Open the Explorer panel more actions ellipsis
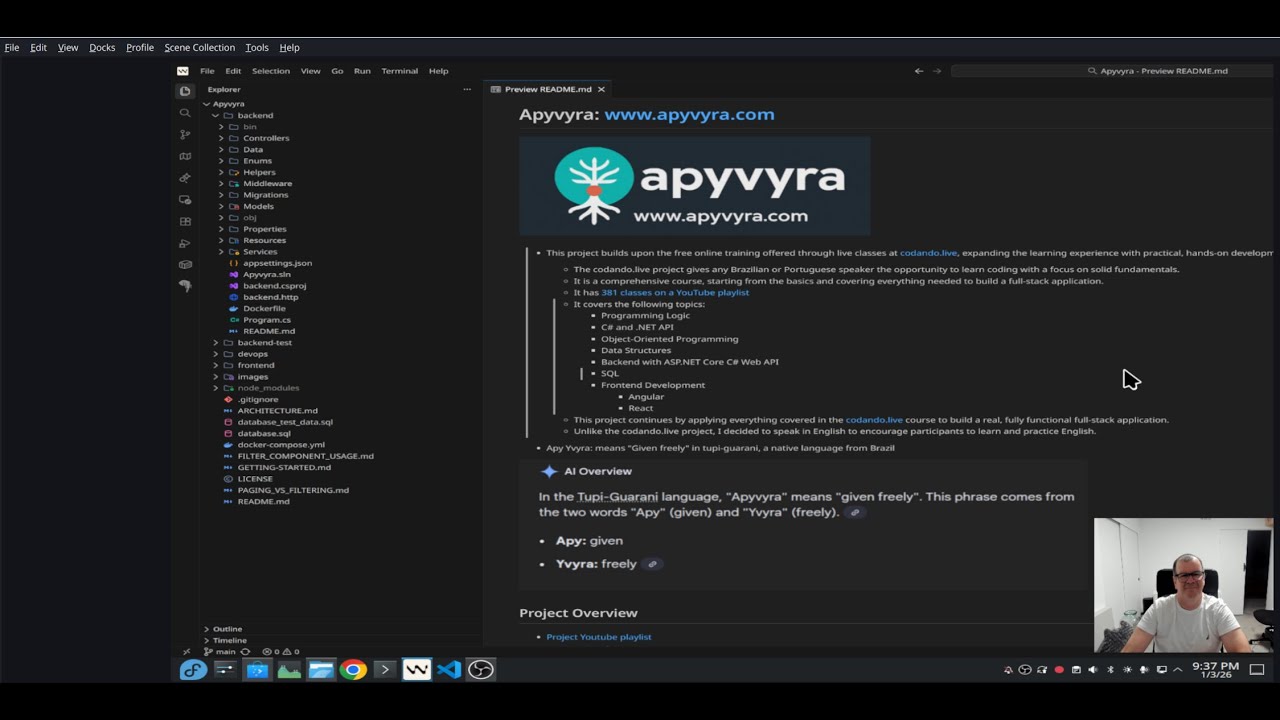1280x720 pixels. coord(467,90)
